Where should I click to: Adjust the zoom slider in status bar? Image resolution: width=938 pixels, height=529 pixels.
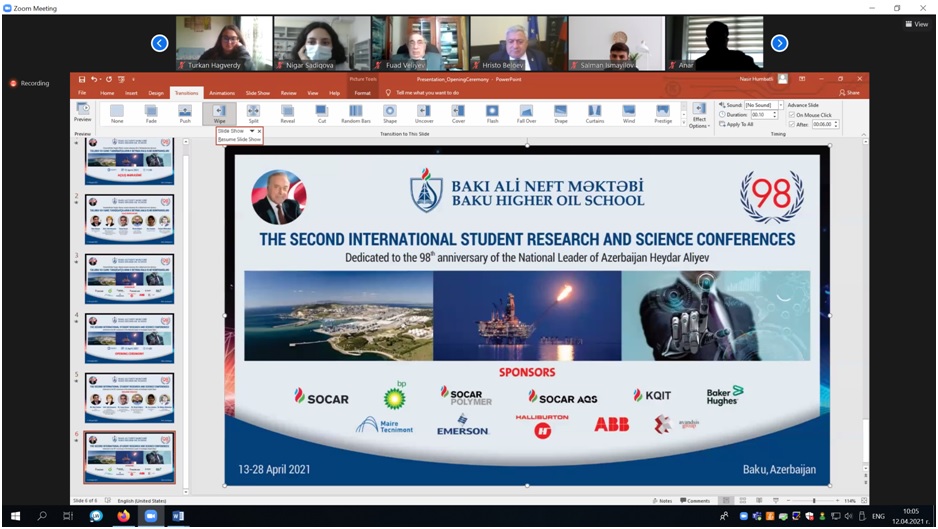[813, 500]
